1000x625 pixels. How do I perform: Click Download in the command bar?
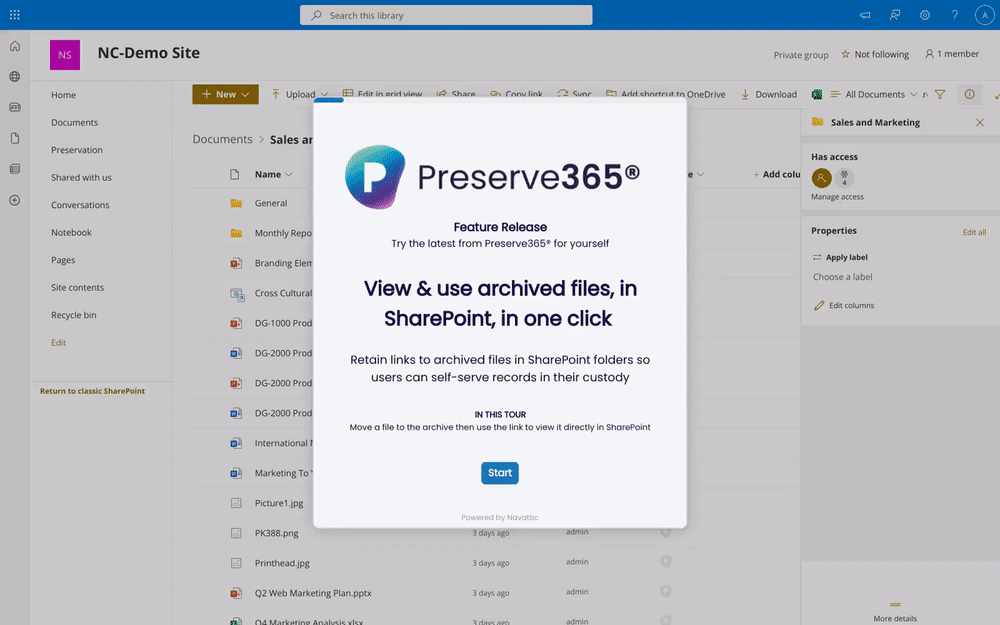[x=768, y=94]
